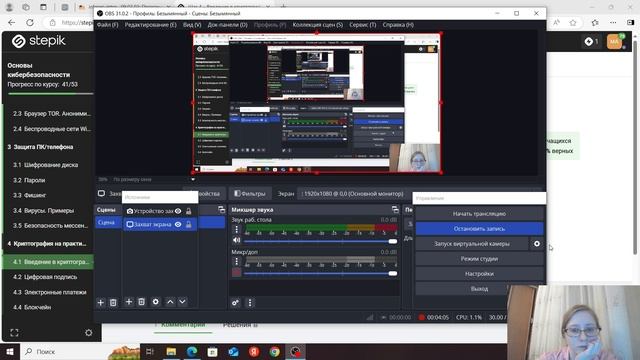The image size is (640, 360).
Task: Hide Устройство захвата source with eye icon
Action: [x=178, y=211]
